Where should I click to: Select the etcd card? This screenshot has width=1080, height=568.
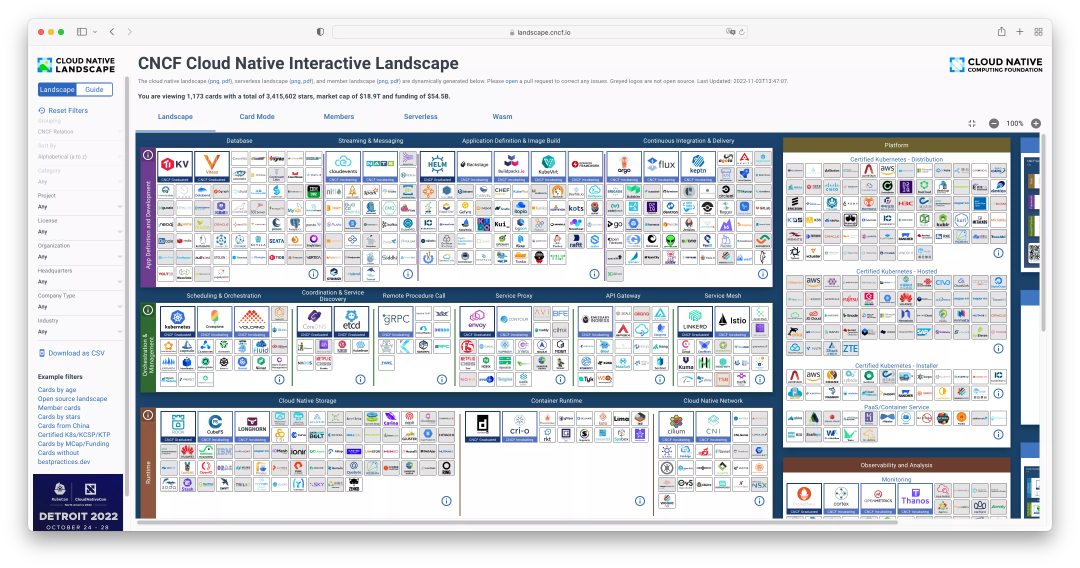pos(351,322)
